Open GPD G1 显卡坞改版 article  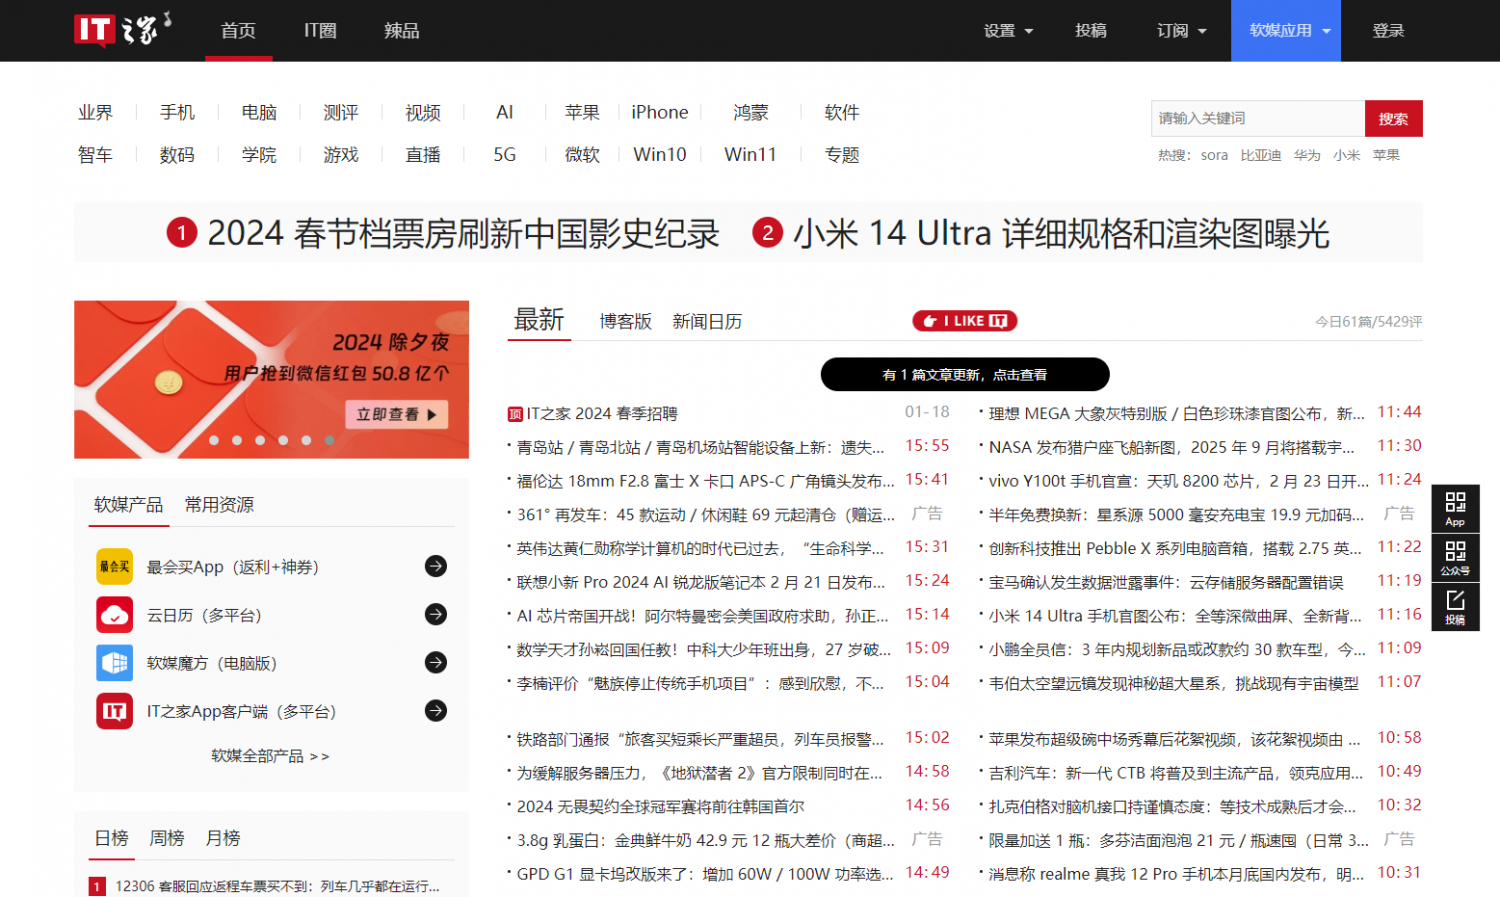(x=705, y=873)
